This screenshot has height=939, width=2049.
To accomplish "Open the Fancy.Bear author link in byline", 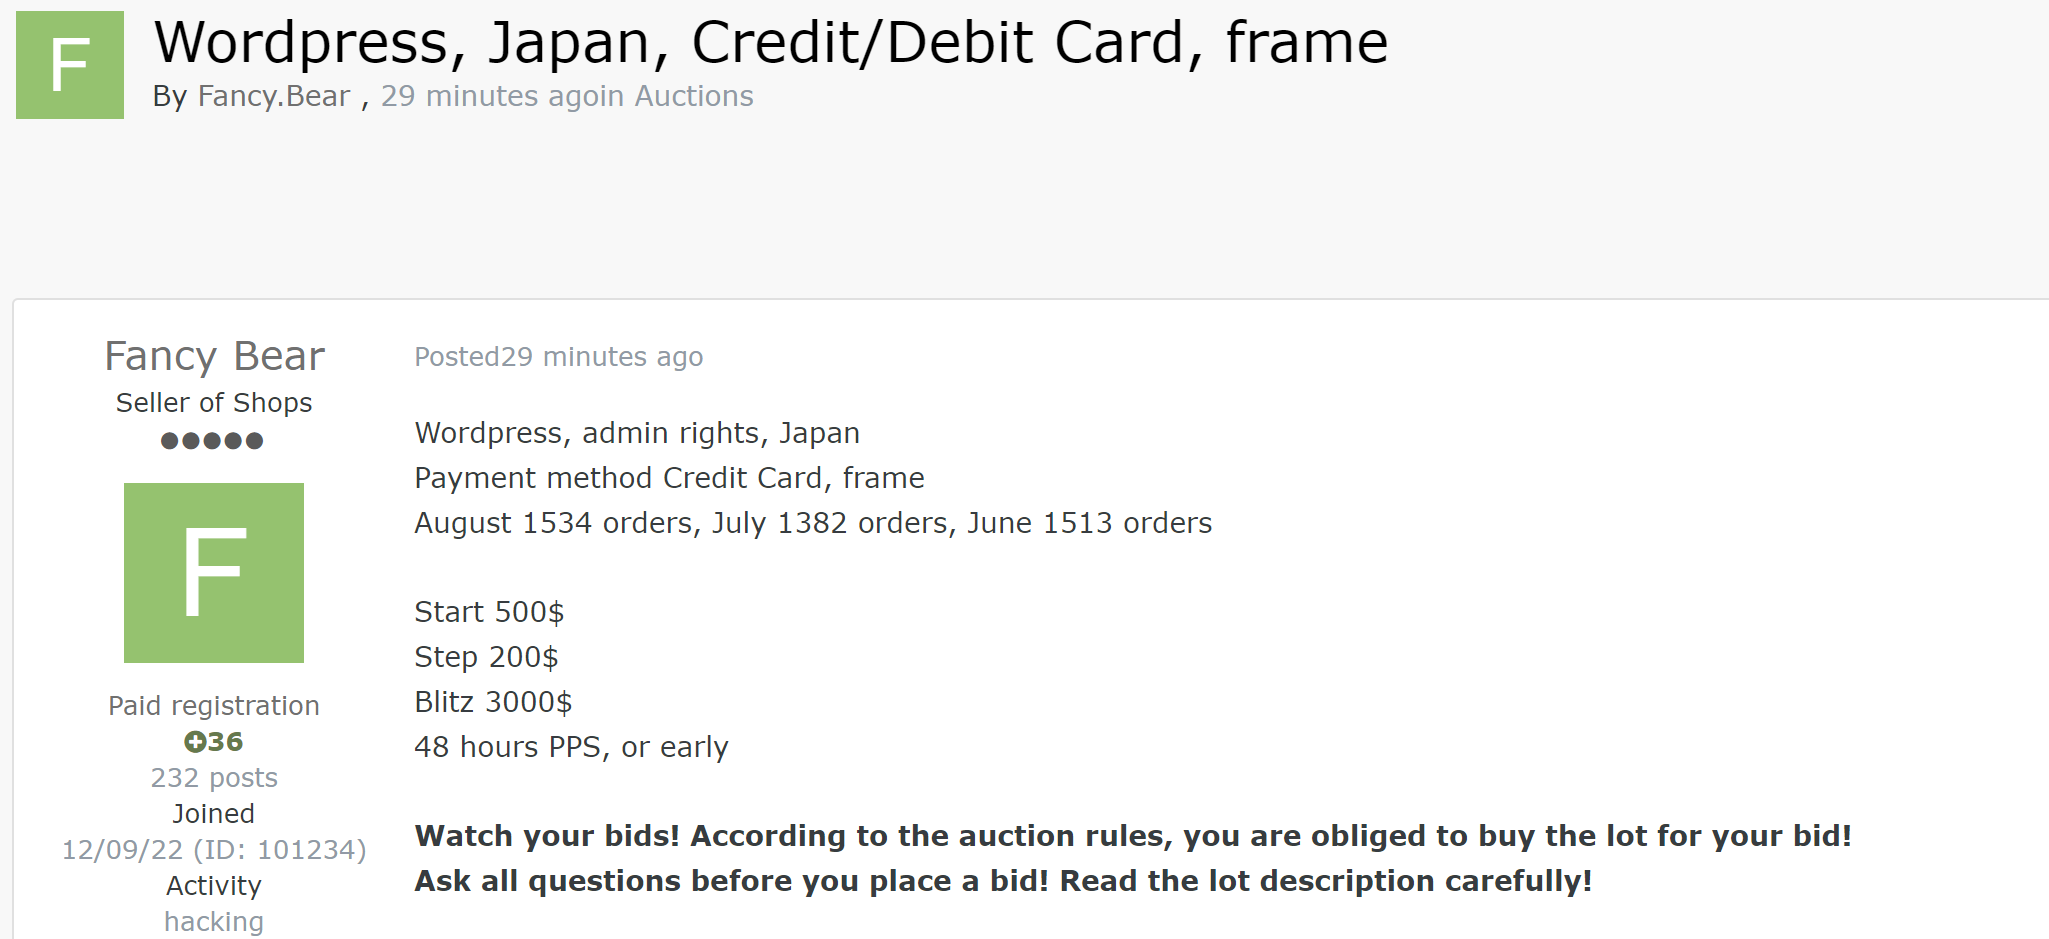I will 274,96.
